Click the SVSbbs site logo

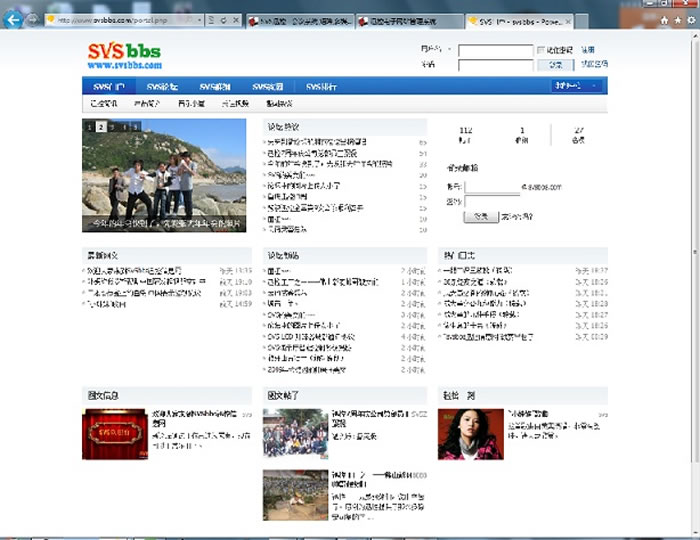(x=123, y=55)
